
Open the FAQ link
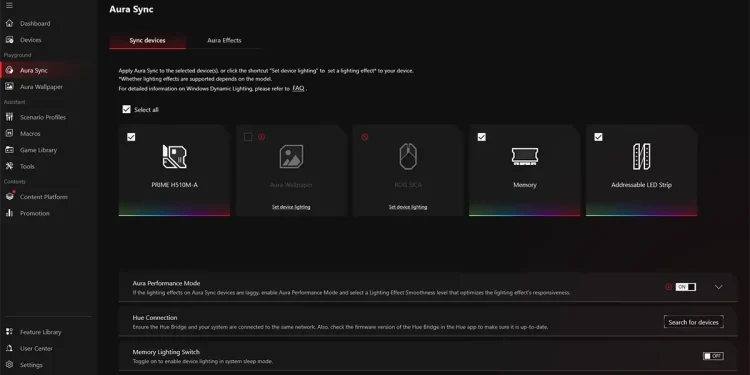click(298, 88)
